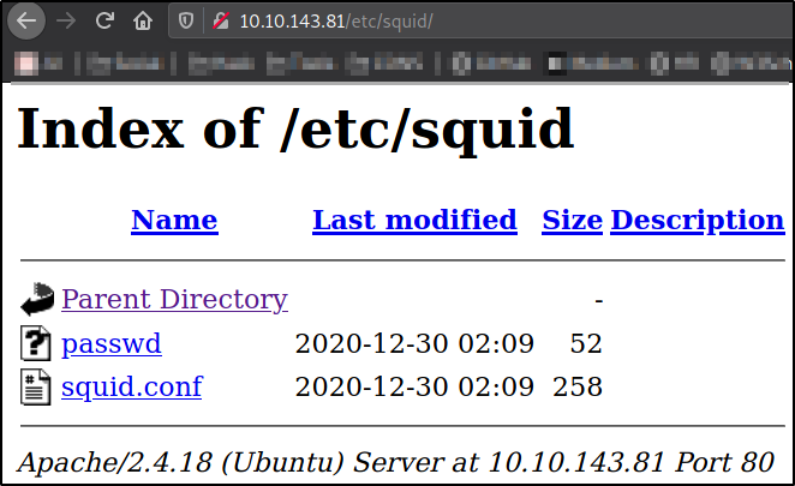Open the squid.conf file link
Screen dimensions: 795x486
point(132,387)
